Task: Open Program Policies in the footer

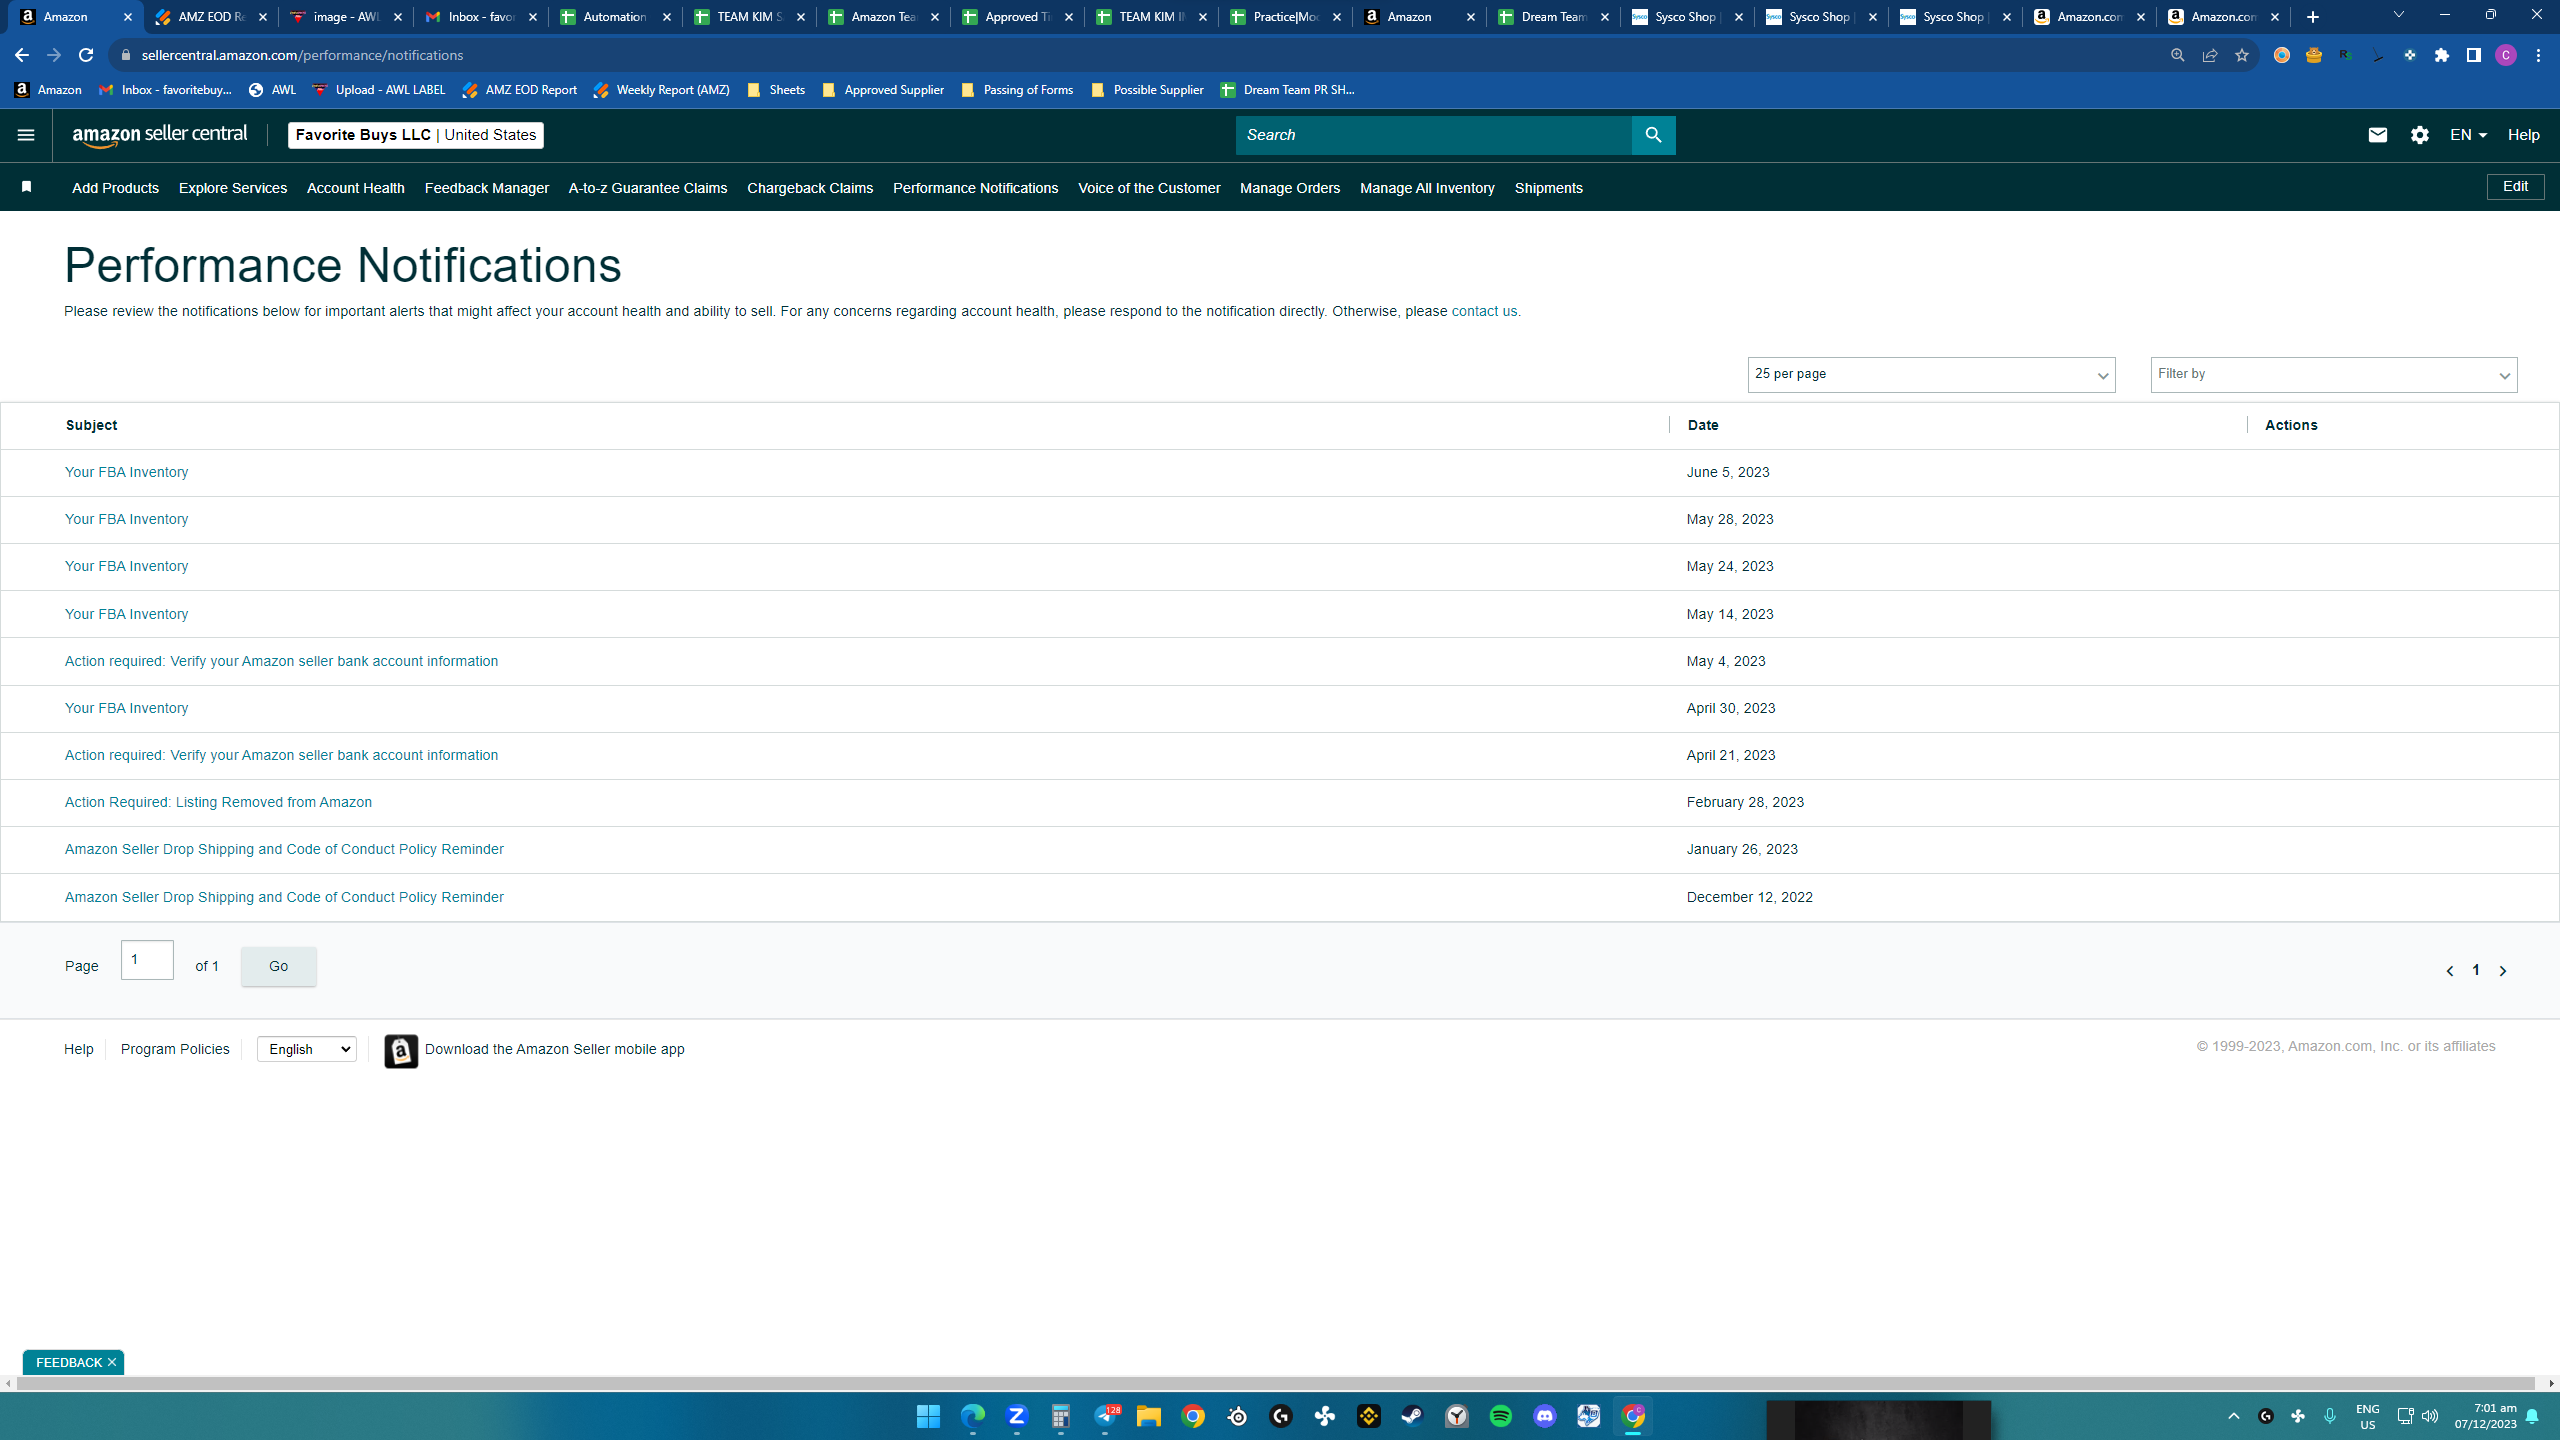Action: tap(175, 1049)
